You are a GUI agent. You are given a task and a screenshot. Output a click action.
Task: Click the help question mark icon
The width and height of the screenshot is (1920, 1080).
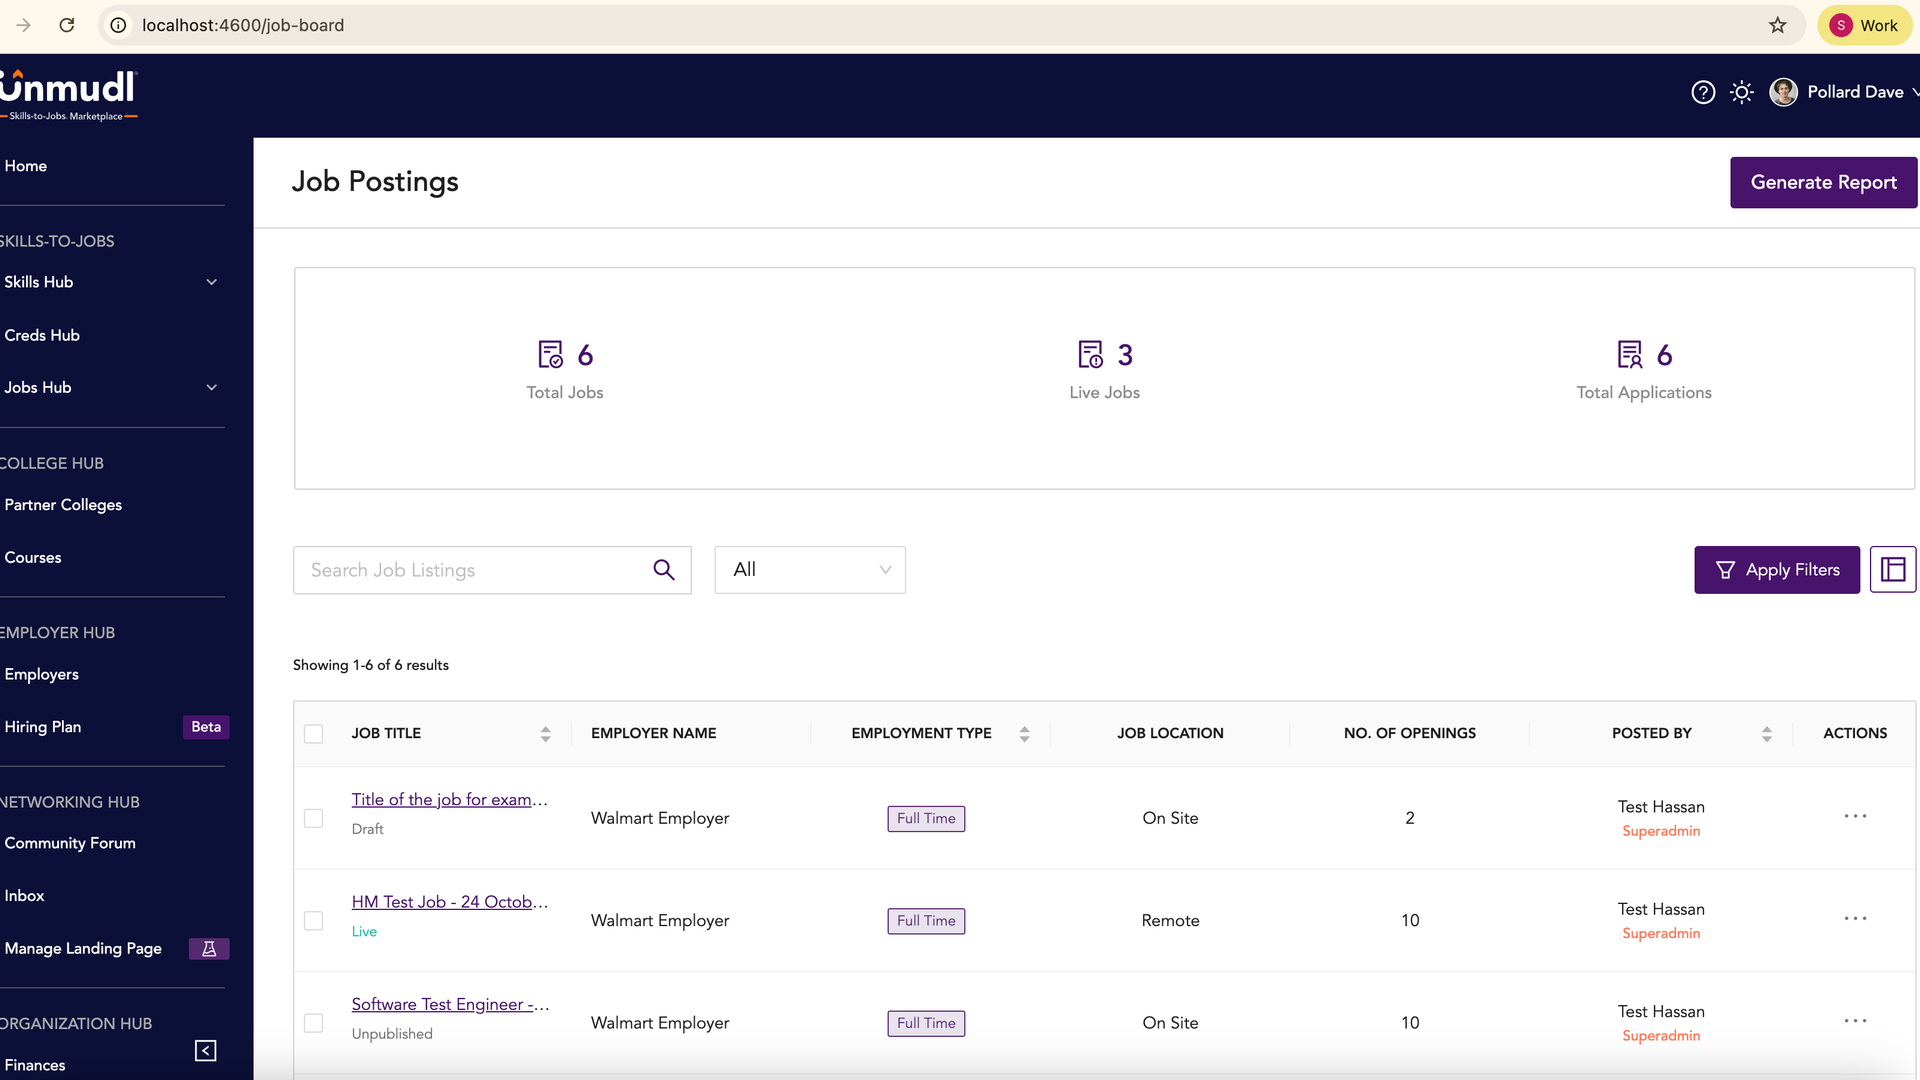pyautogui.click(x=1703, y=92)
